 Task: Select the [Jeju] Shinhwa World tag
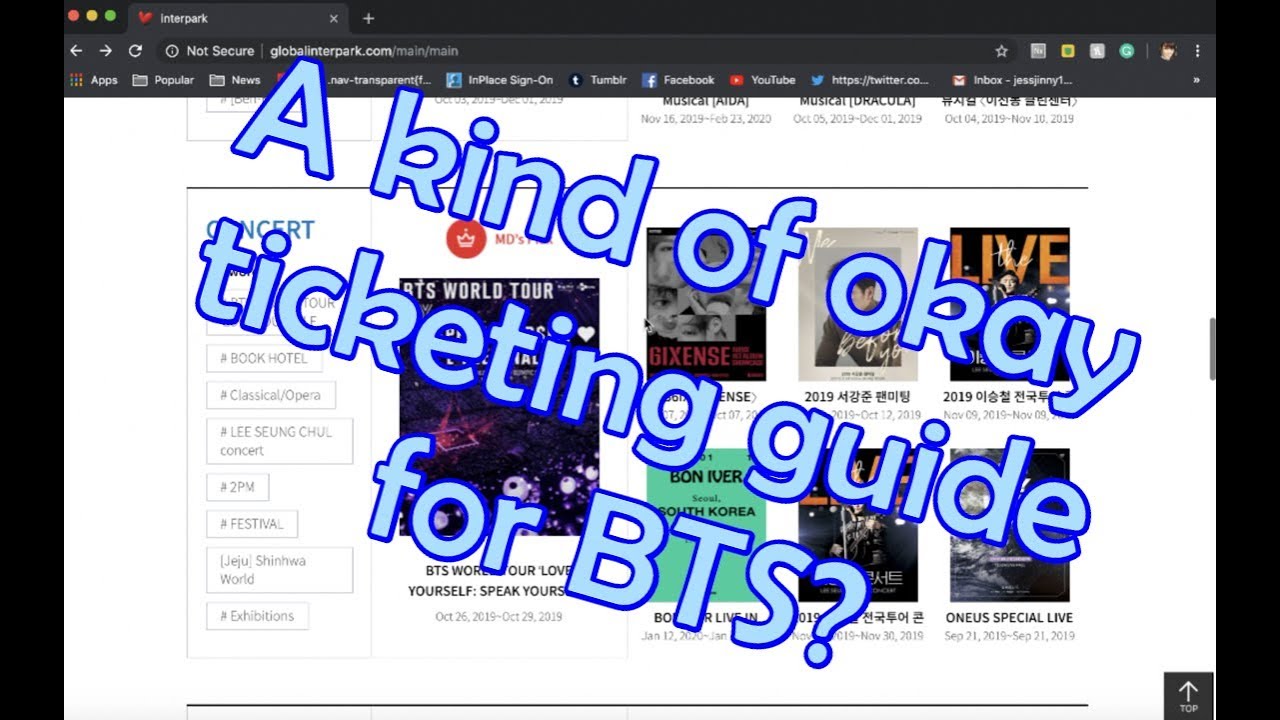point(280,570)
